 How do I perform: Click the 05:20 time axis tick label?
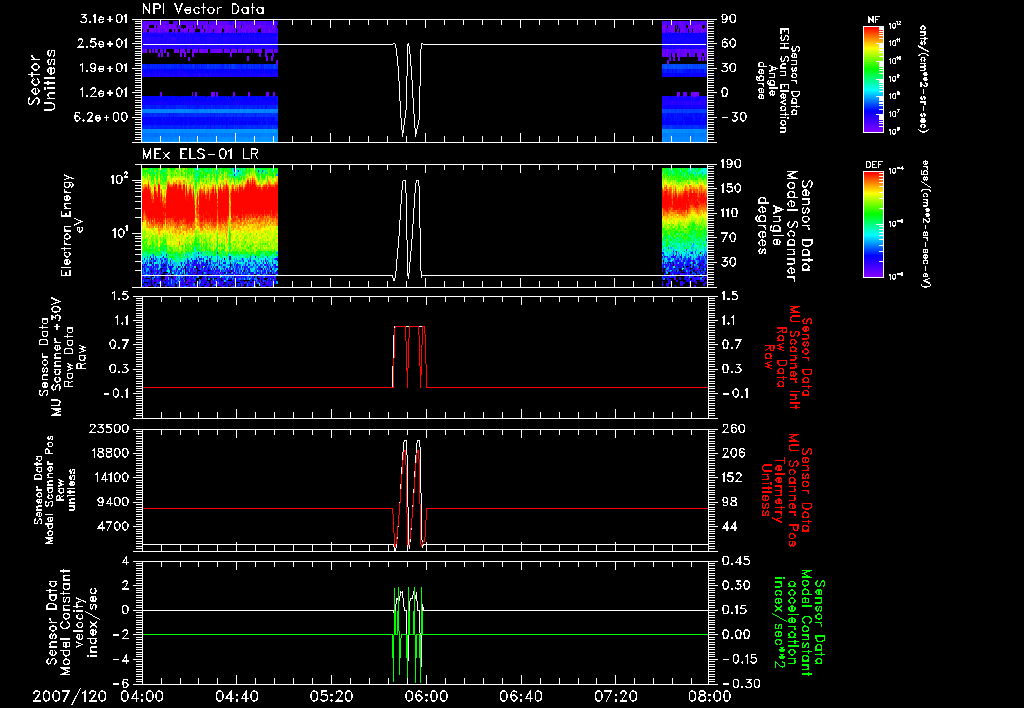(x=331, y=696)
